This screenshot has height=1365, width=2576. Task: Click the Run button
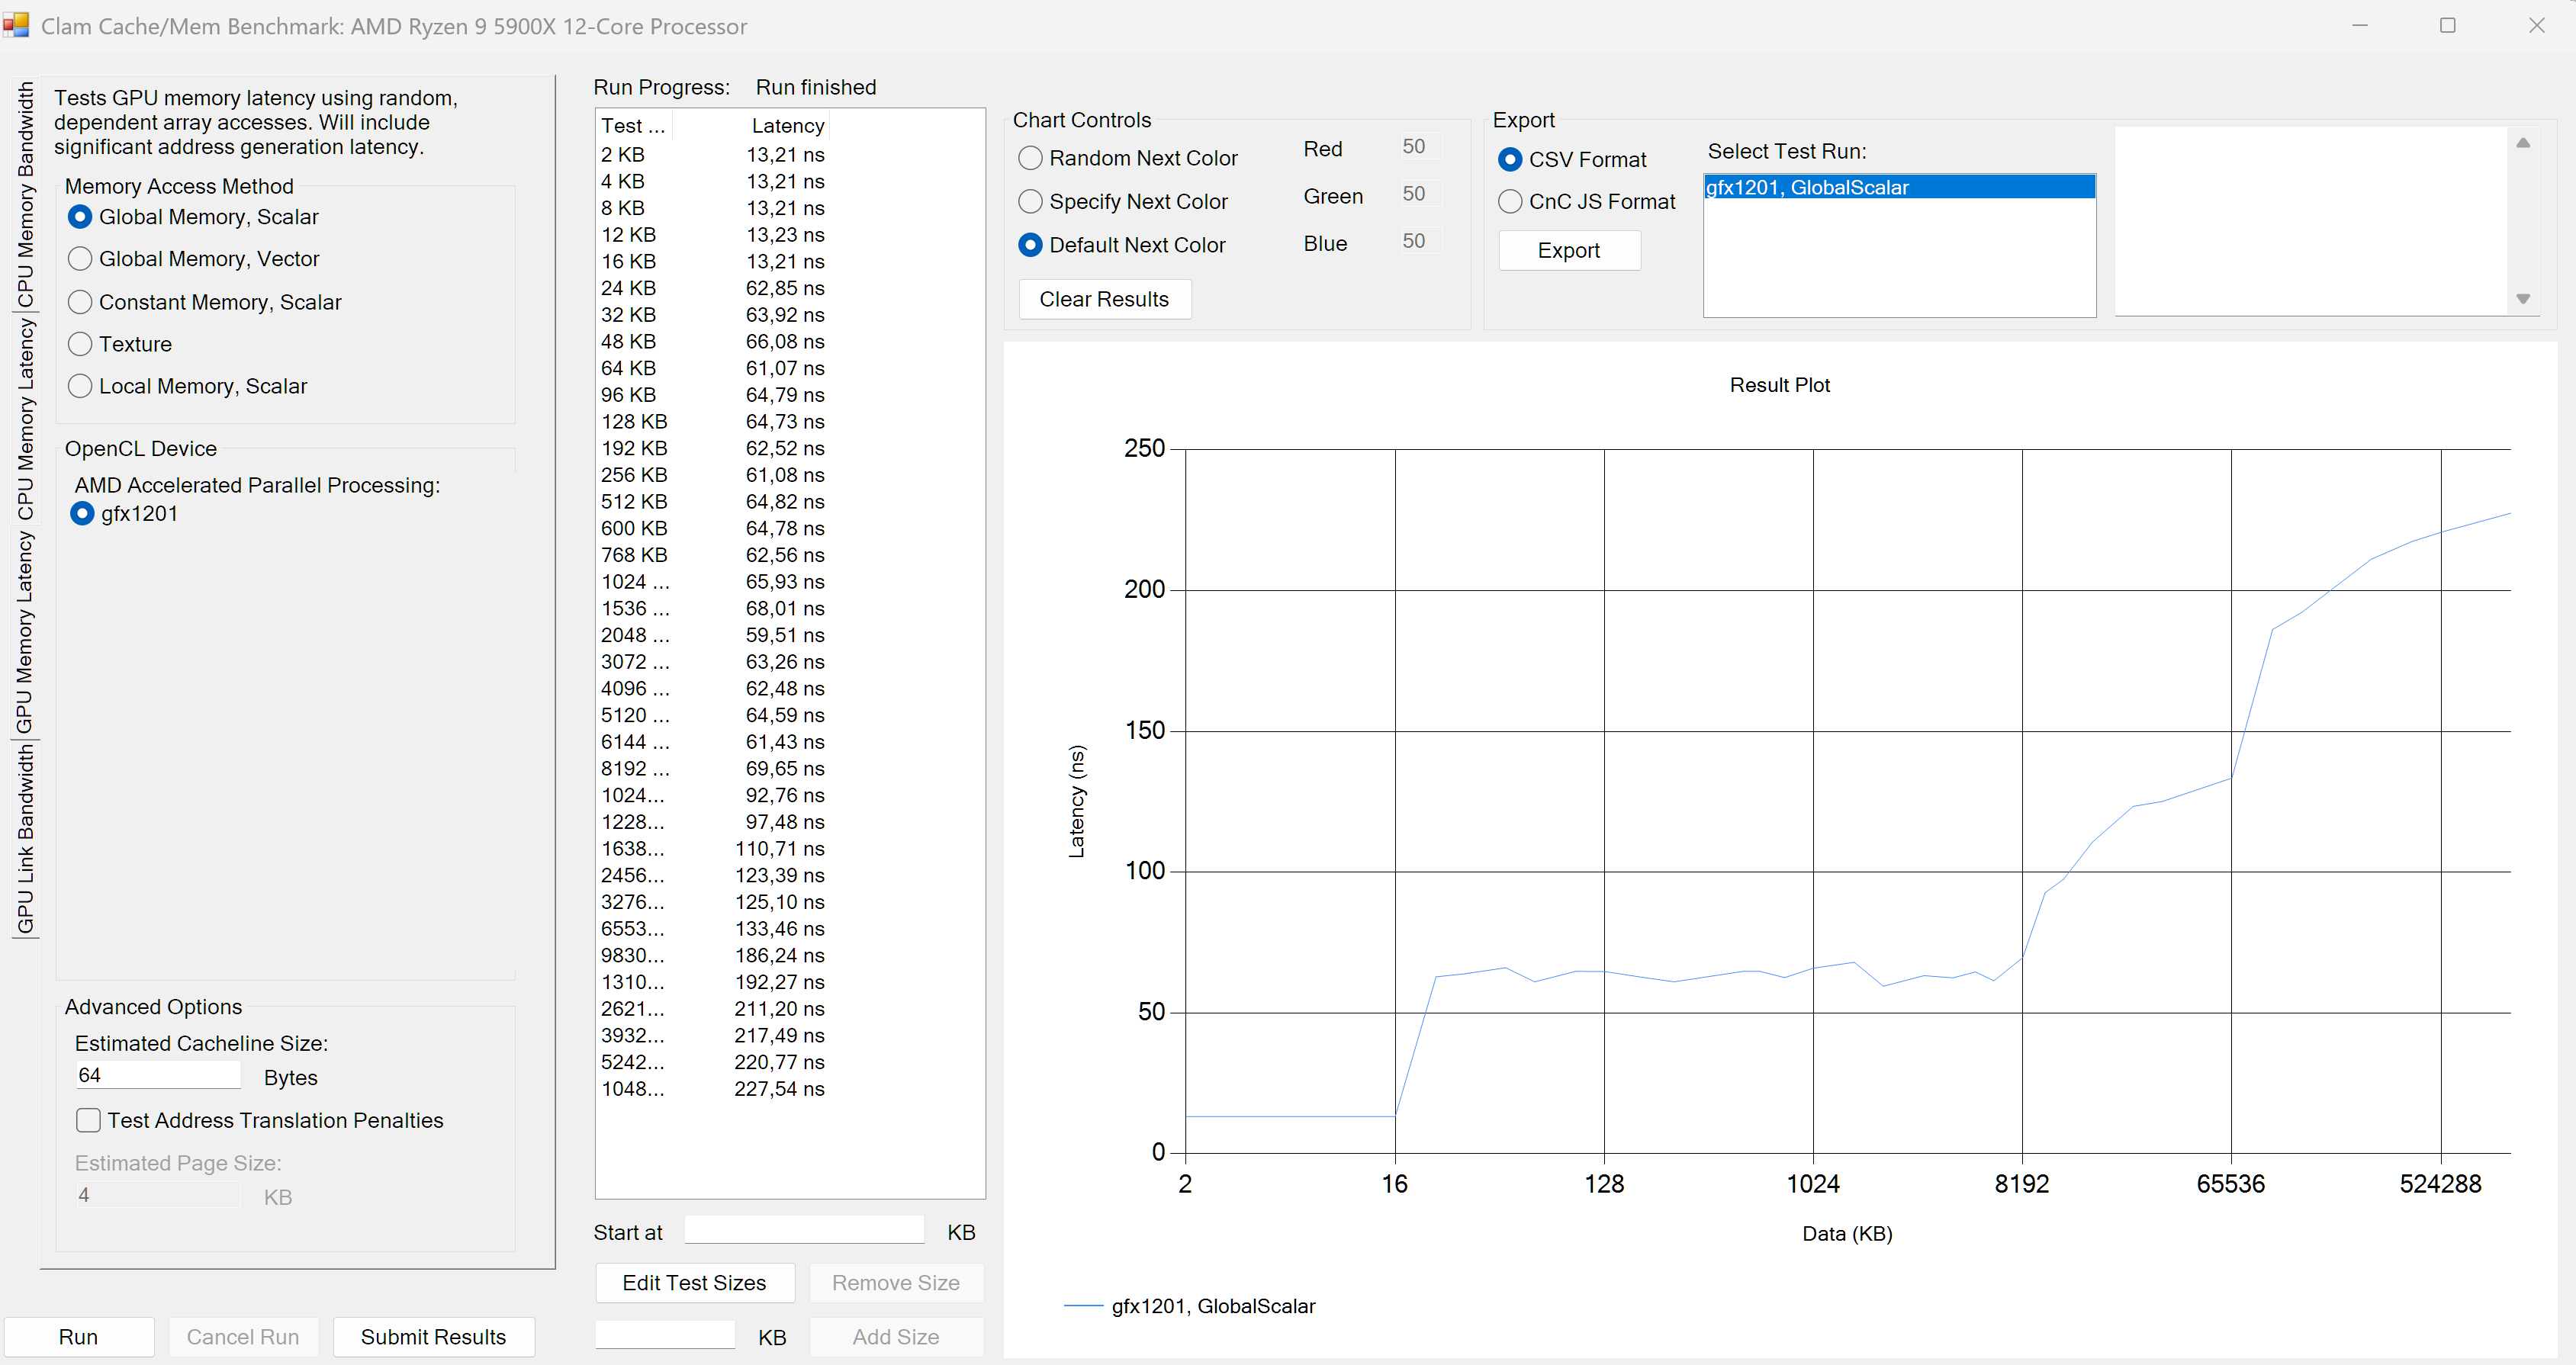pos(80,1336)
